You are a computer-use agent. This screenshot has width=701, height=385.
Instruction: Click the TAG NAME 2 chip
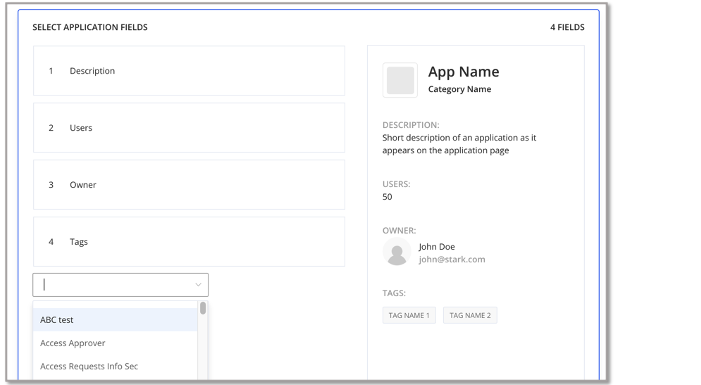click(470, 315)
